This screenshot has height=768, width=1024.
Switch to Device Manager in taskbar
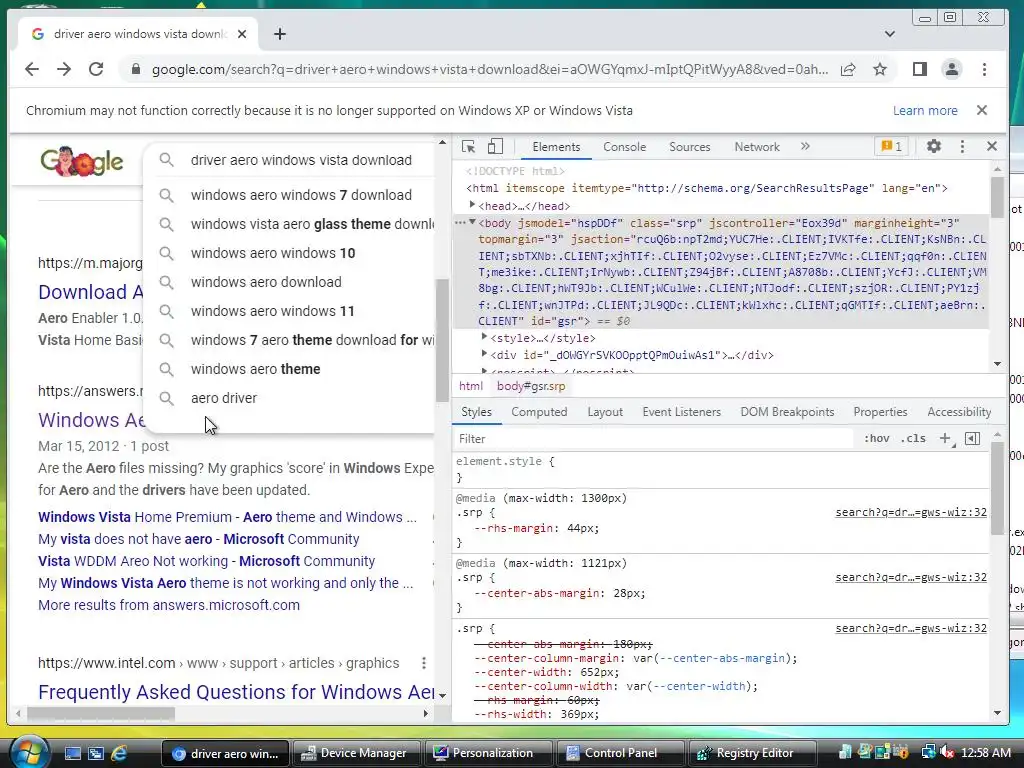(x=356, y=753)
